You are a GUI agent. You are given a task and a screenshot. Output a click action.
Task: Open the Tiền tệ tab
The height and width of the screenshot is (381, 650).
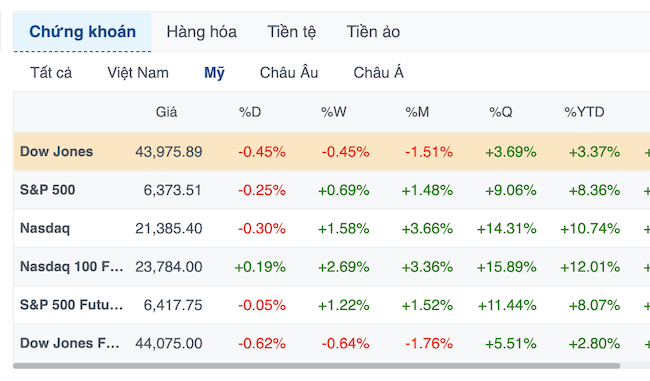[x=291, y=32]
